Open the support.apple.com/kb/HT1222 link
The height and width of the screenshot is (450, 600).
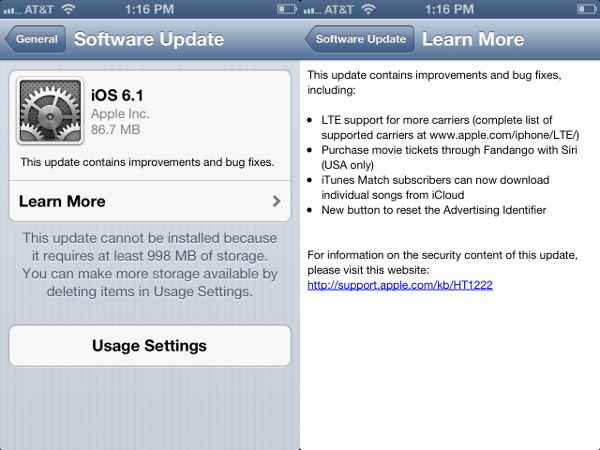pos(400,285)
